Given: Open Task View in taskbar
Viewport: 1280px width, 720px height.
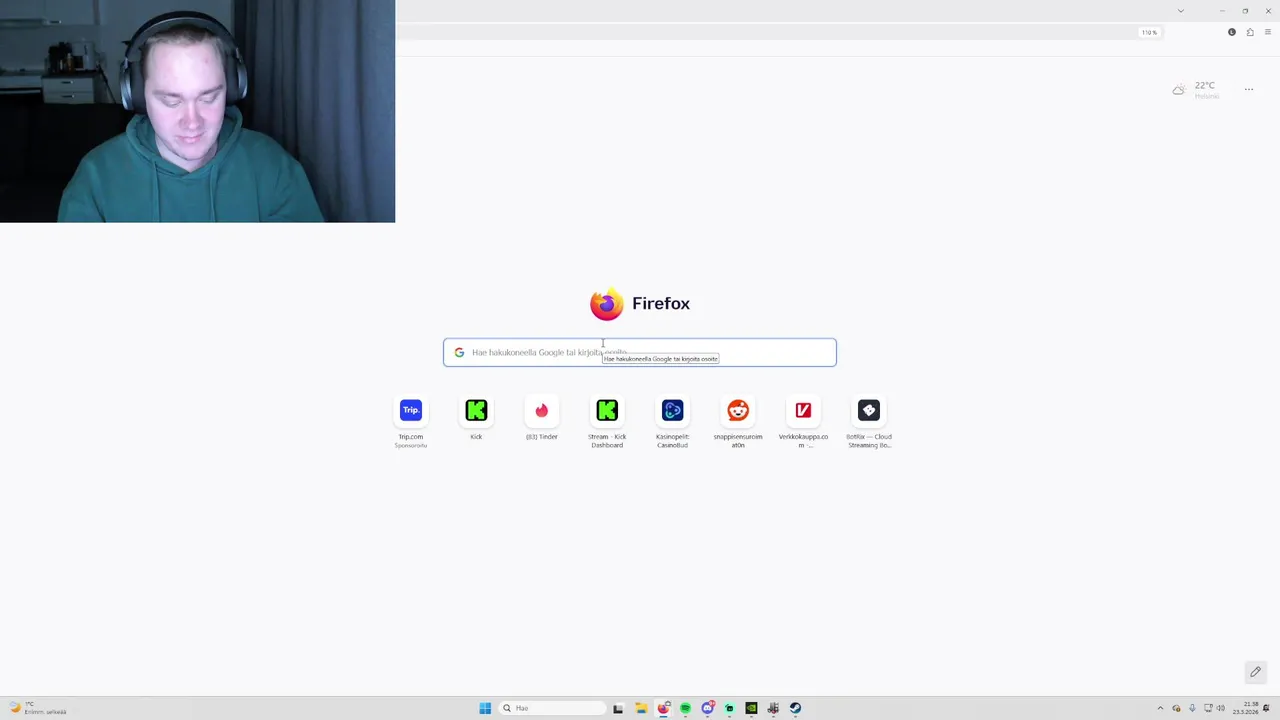Looking at the screenshot, I should 618,708.
